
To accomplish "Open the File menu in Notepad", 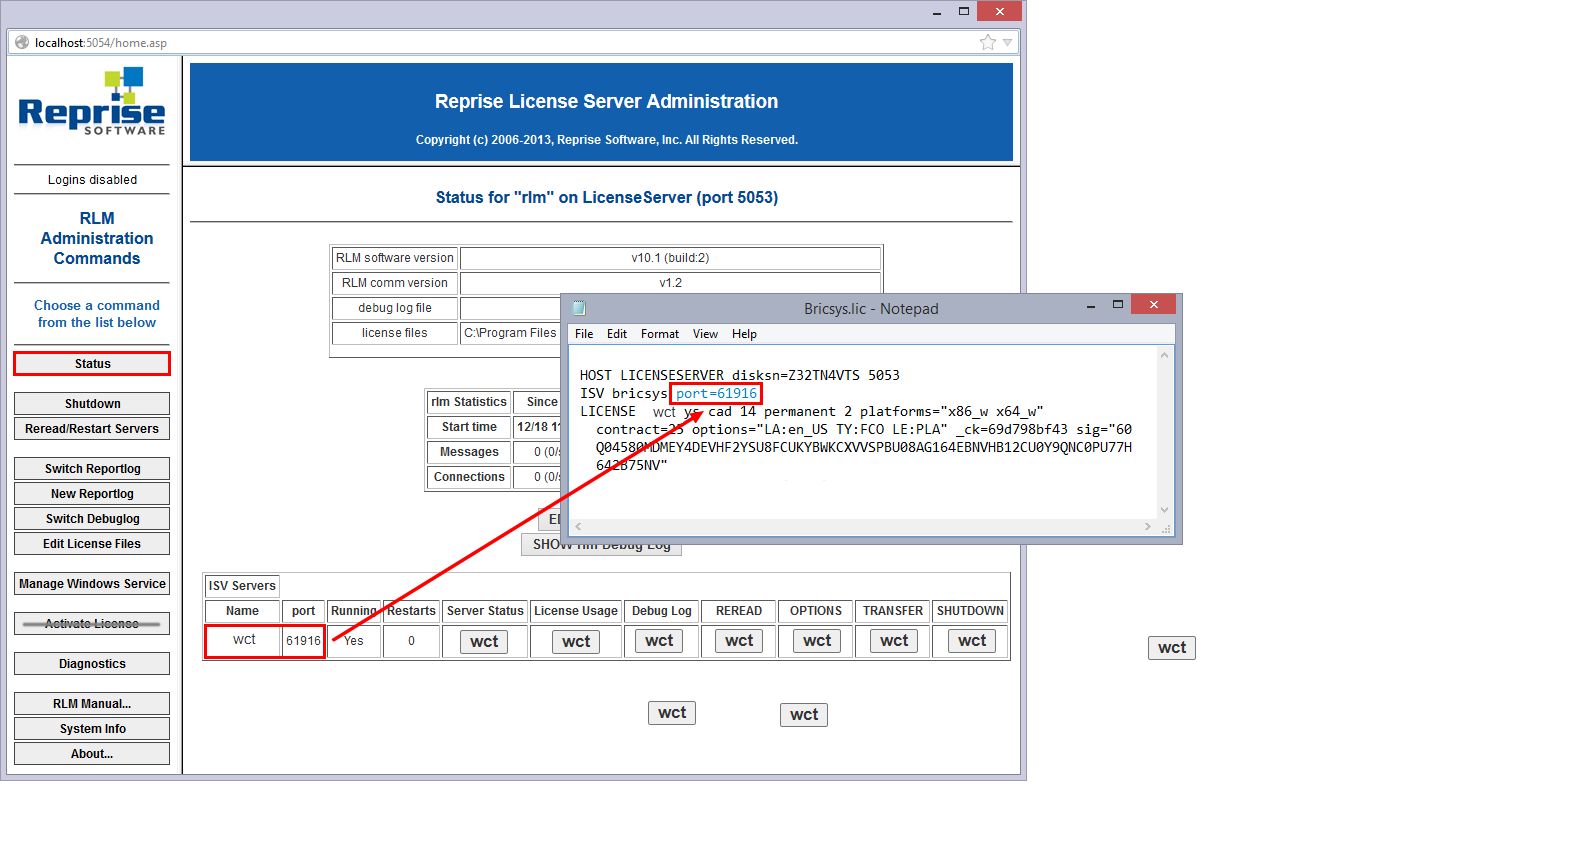I will [x=584, y=334].
